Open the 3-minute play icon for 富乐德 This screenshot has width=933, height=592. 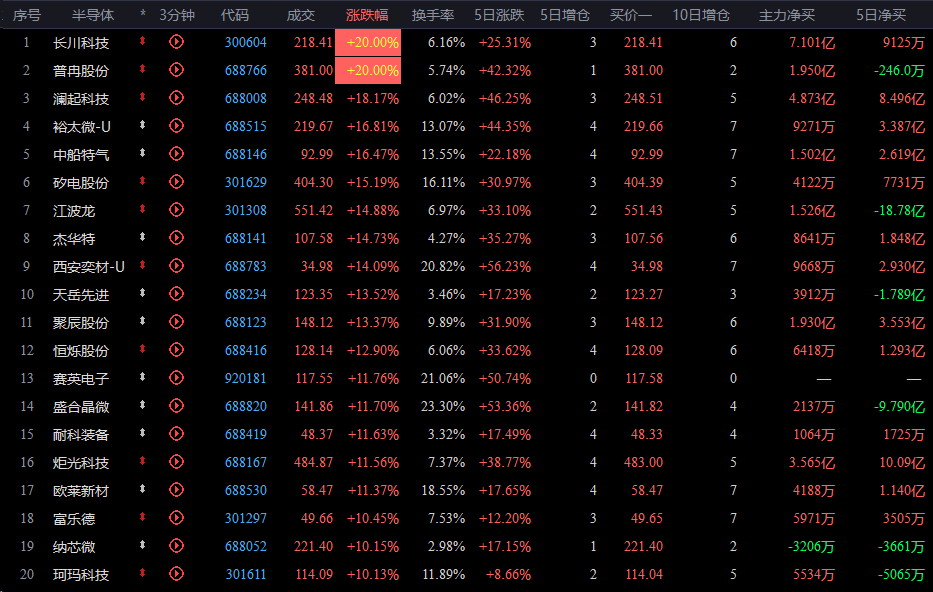coord(176,517)
